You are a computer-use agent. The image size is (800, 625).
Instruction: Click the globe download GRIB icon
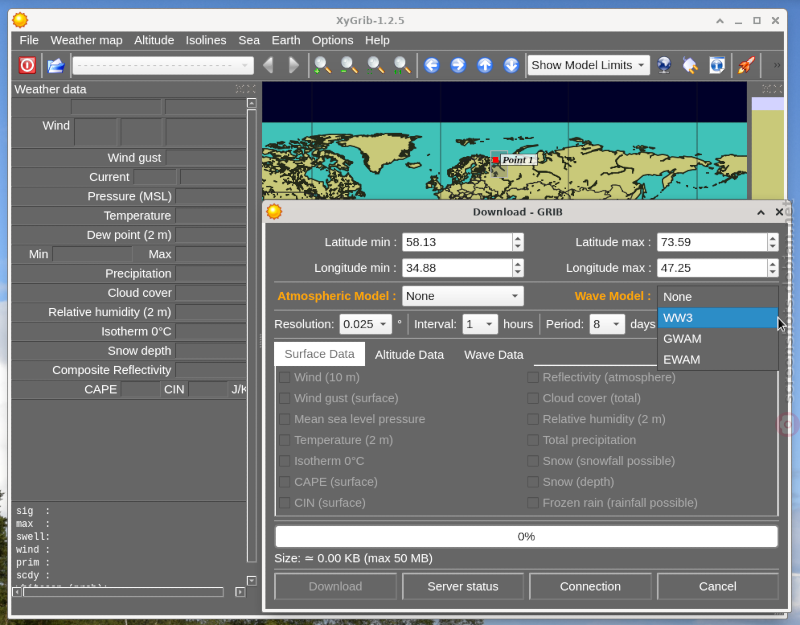[x=664, y=65]
